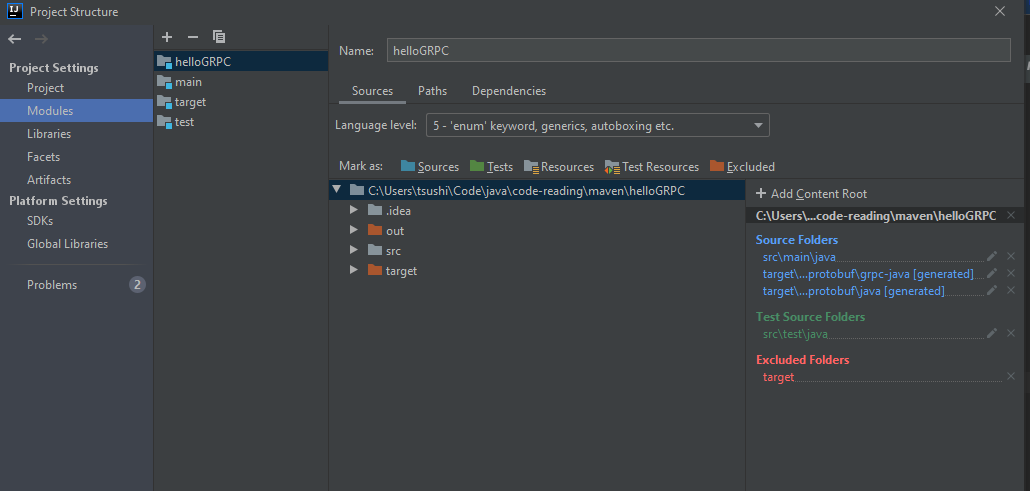The width and height of the screenshot is (1030, 491).
Task: Switch to the Dependencies tab
Action: (508, 91)
